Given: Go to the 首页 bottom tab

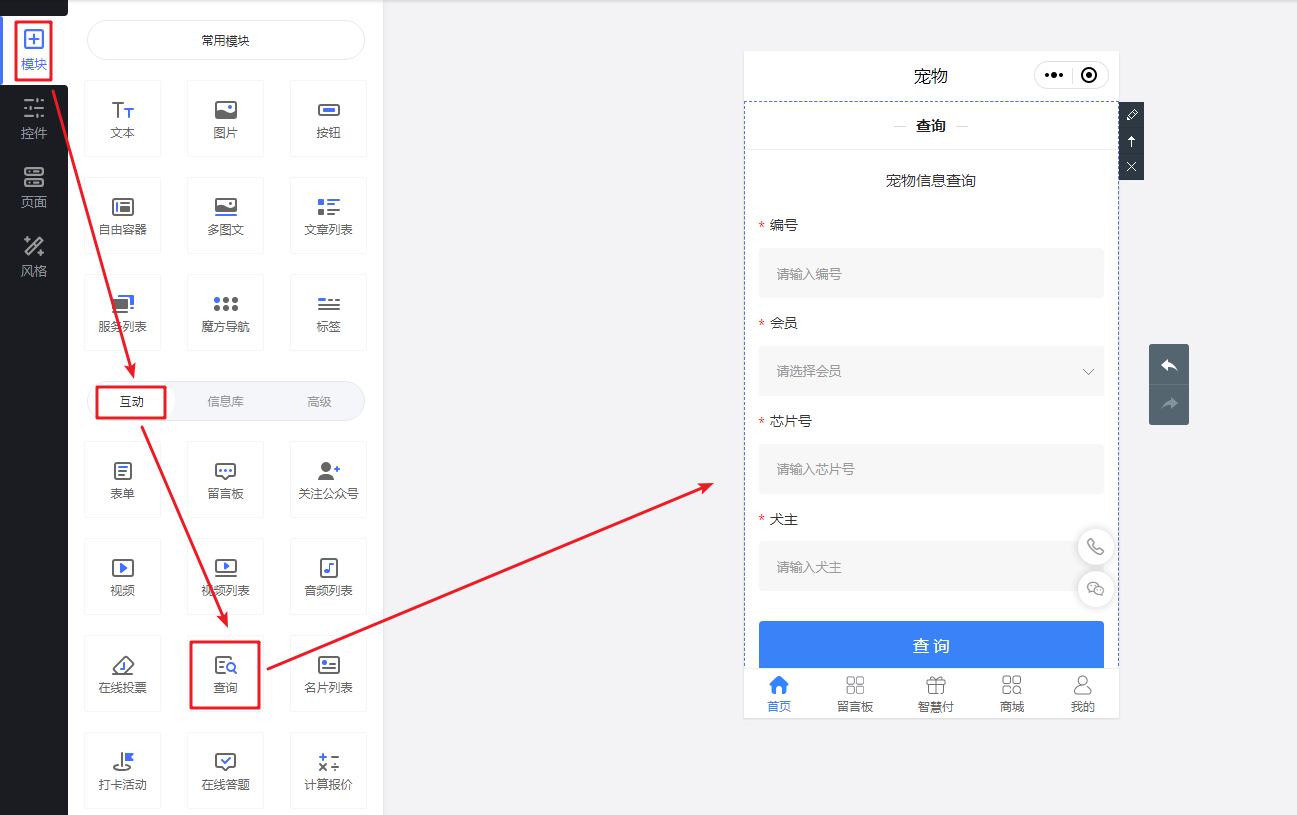Looking at the screenshot, I should pos(779,694).
